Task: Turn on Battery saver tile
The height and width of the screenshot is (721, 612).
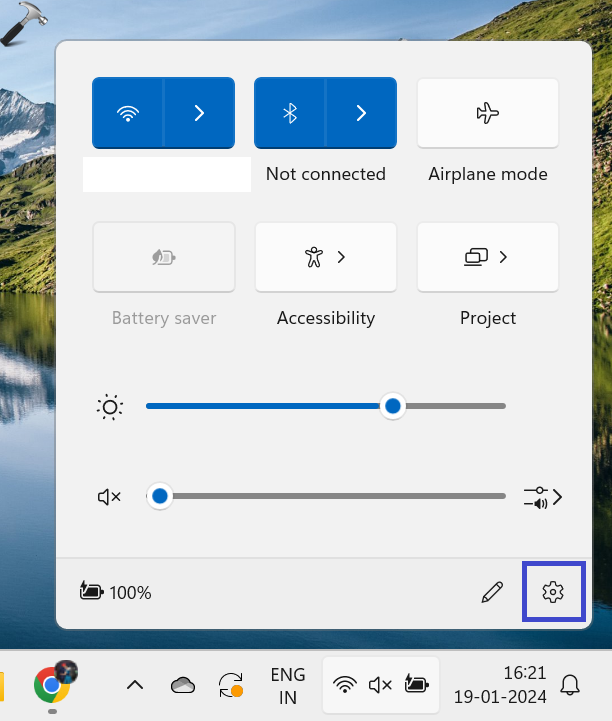Action: tap(164, 257)
